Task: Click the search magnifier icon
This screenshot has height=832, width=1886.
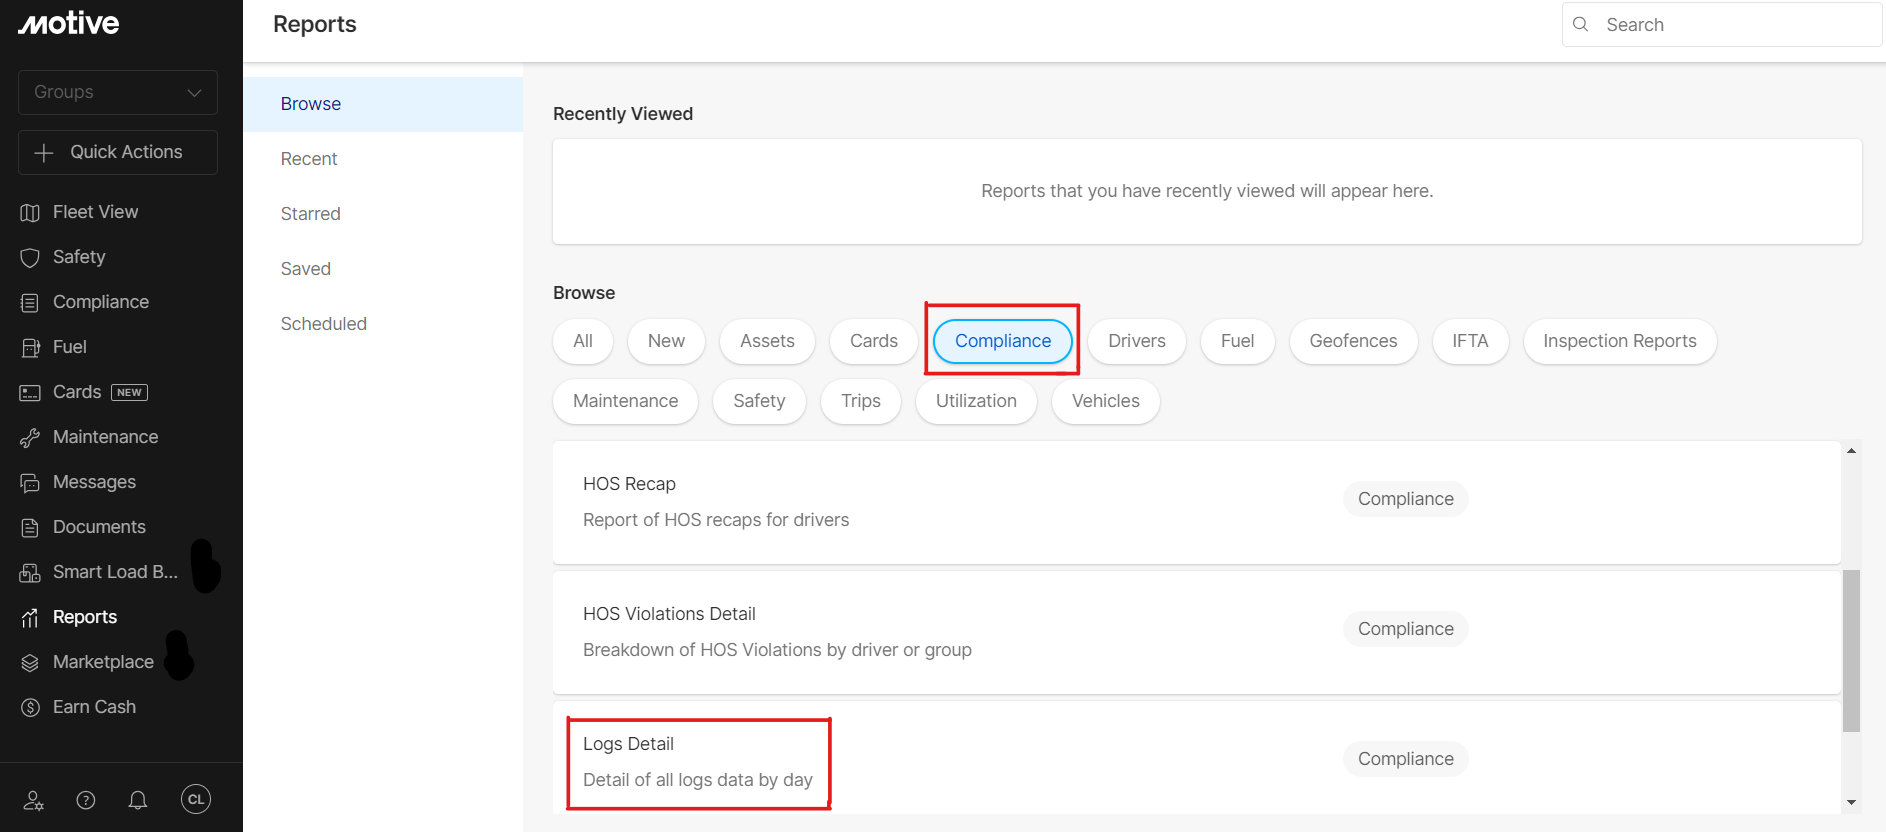Action: [x=1580, y=24]
